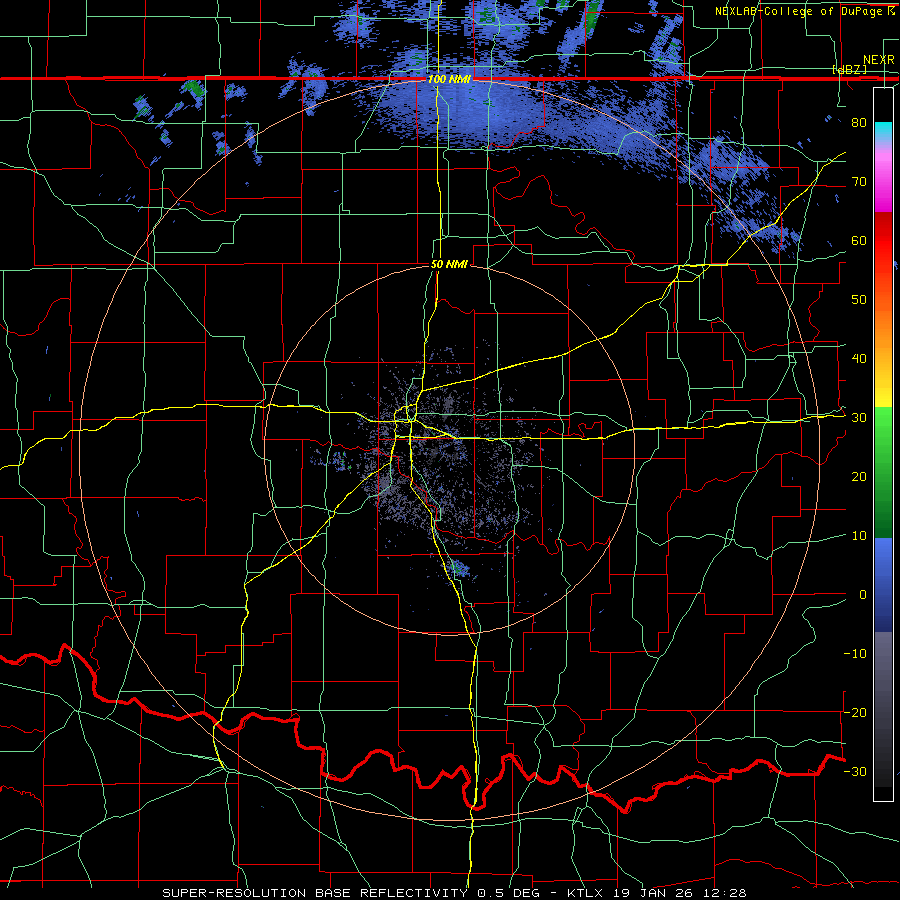Click the 70 value on the dBZ scale

click(x=859, y=181)
